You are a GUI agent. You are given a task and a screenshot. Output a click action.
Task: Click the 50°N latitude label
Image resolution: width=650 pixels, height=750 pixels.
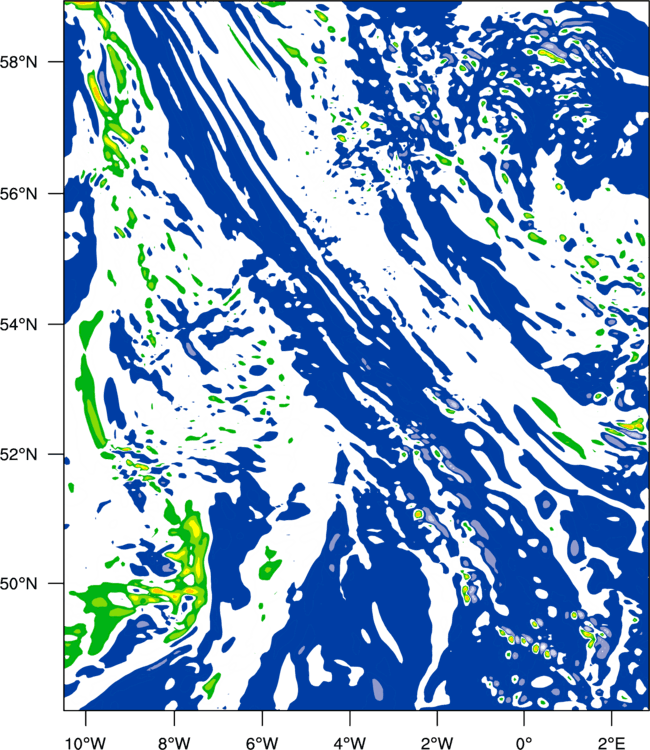[x=18, y=584]
